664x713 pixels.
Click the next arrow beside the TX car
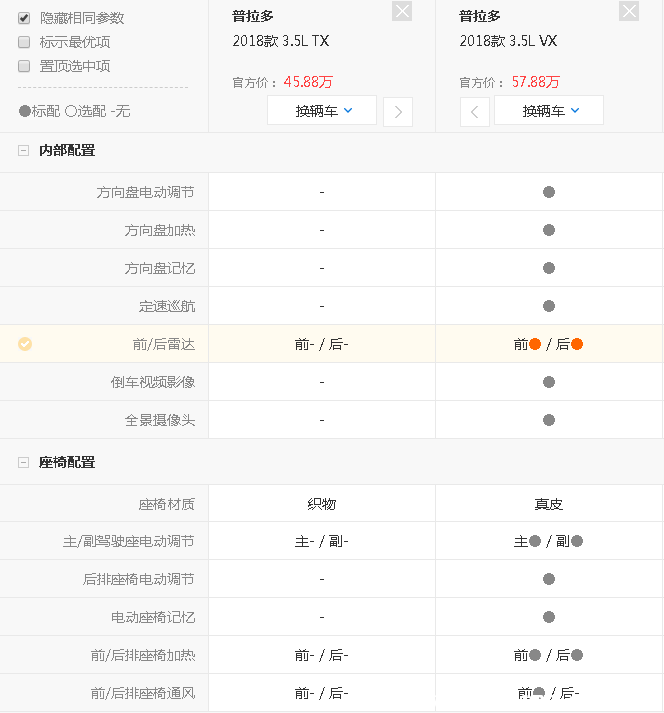coord(398,112)
